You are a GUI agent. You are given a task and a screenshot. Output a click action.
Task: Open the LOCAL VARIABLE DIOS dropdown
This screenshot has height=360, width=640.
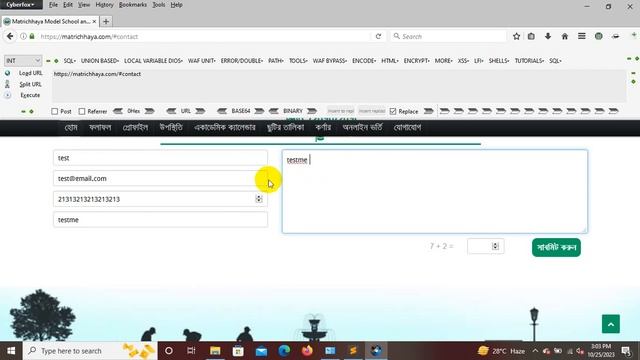click(x=153, y=60)
